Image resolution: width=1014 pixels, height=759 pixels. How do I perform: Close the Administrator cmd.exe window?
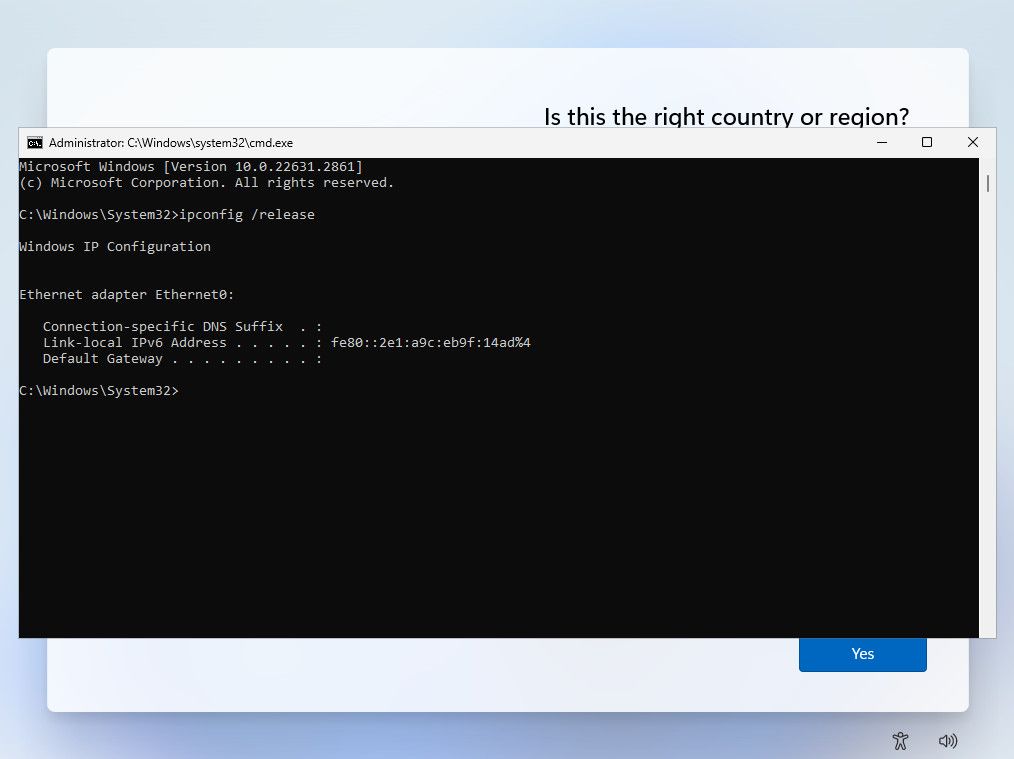[x=973, y=142]
